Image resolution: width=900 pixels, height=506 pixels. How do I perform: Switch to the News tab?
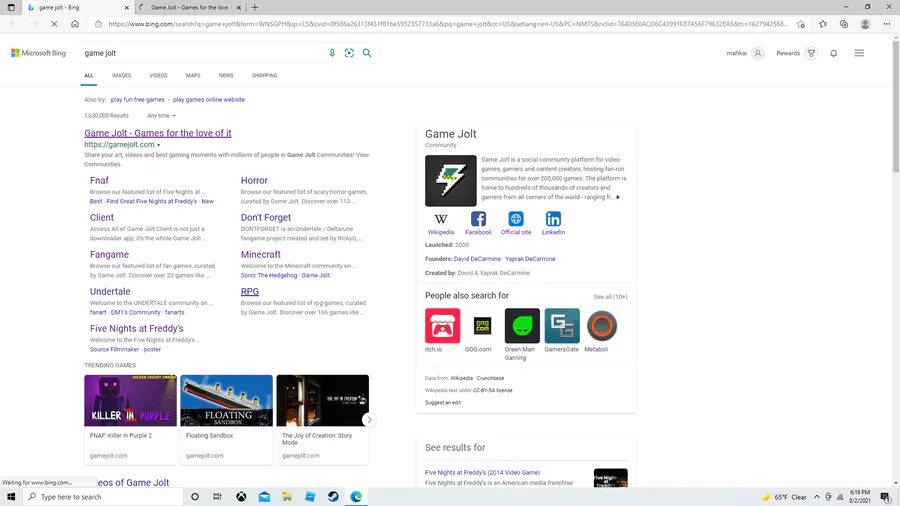click(x=226, y=75)
